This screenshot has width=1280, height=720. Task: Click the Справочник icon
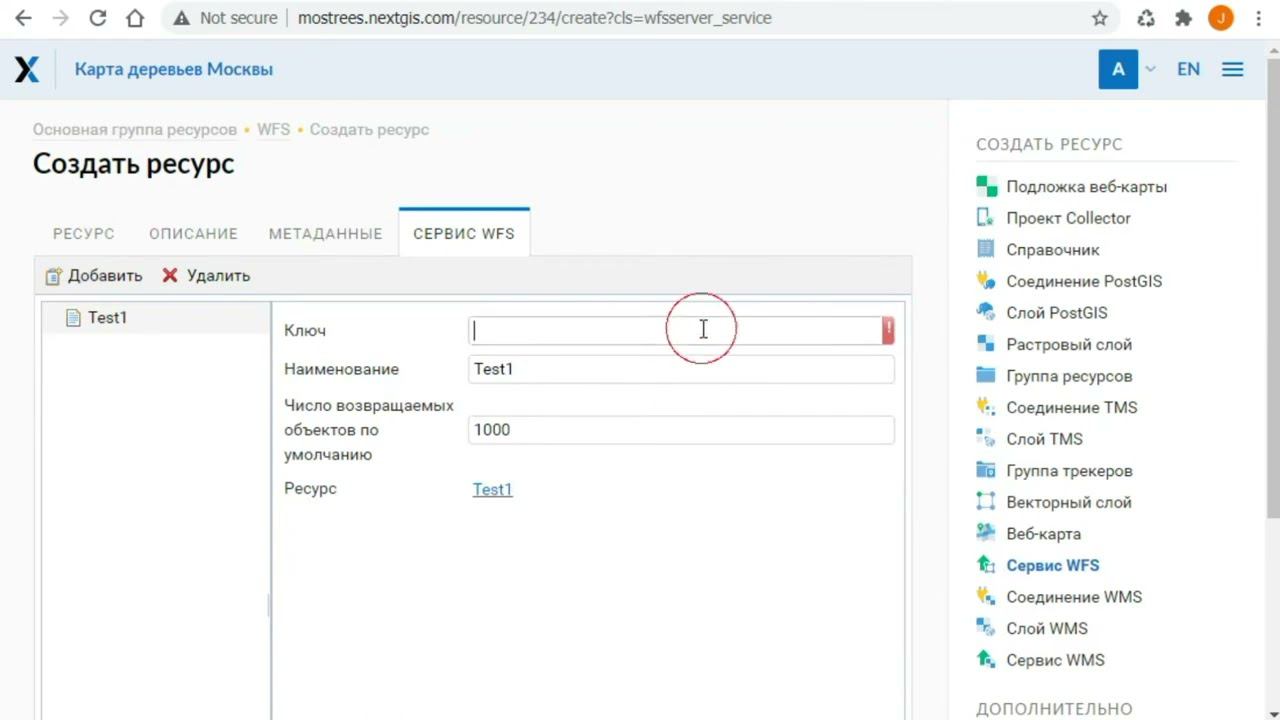[x=986, y=249]
